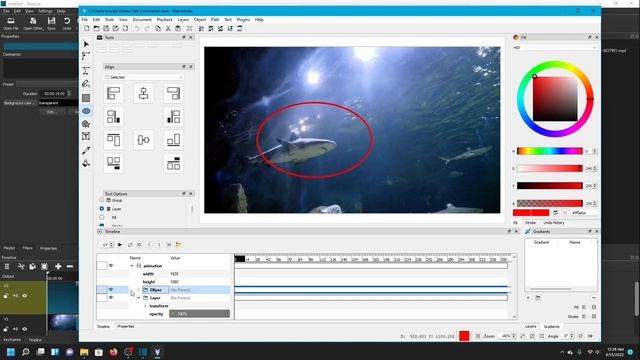Screen dimensions: 640x360
Task: Click the Save button in Shotcut toolbar
Action: pyautogui.click(x=51, y=23)
